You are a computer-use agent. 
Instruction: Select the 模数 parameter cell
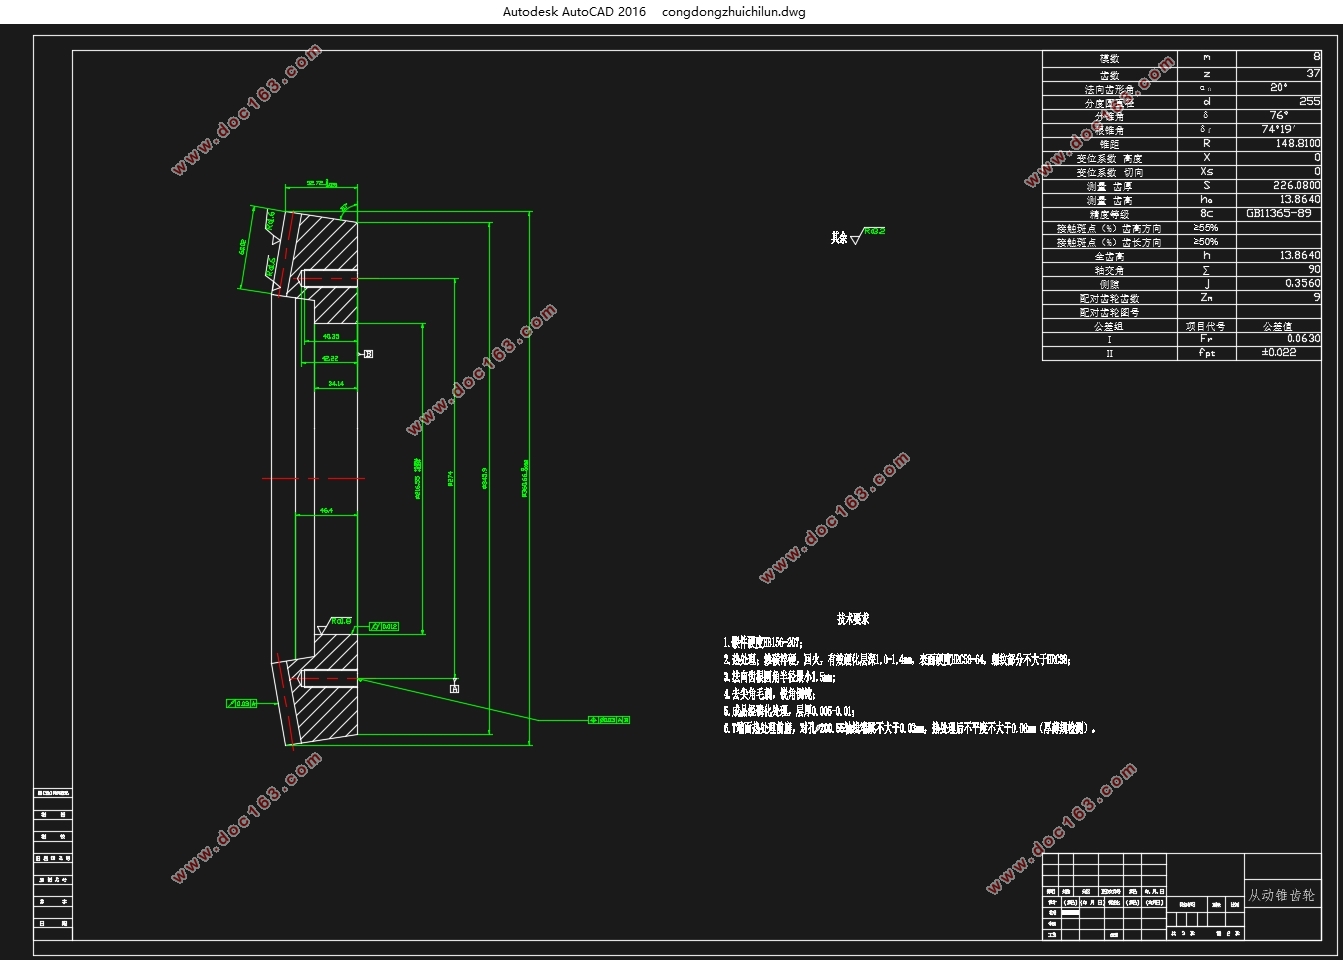click(1110, 58)
